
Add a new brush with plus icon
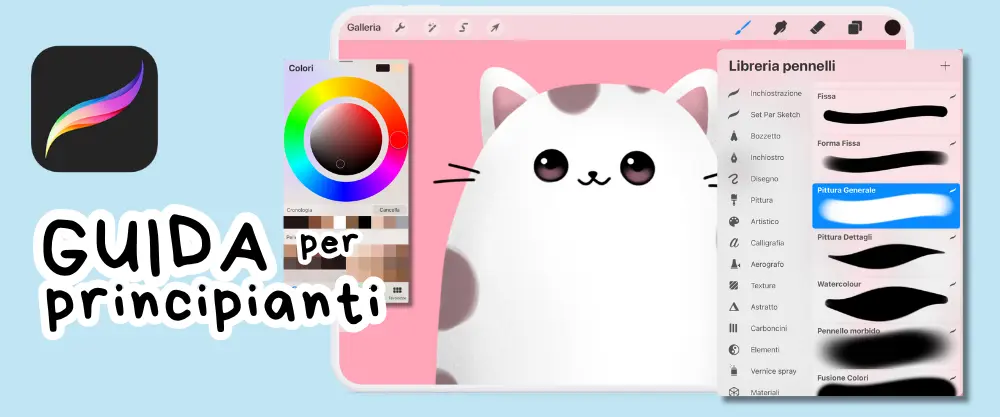(x=945, y=66)
